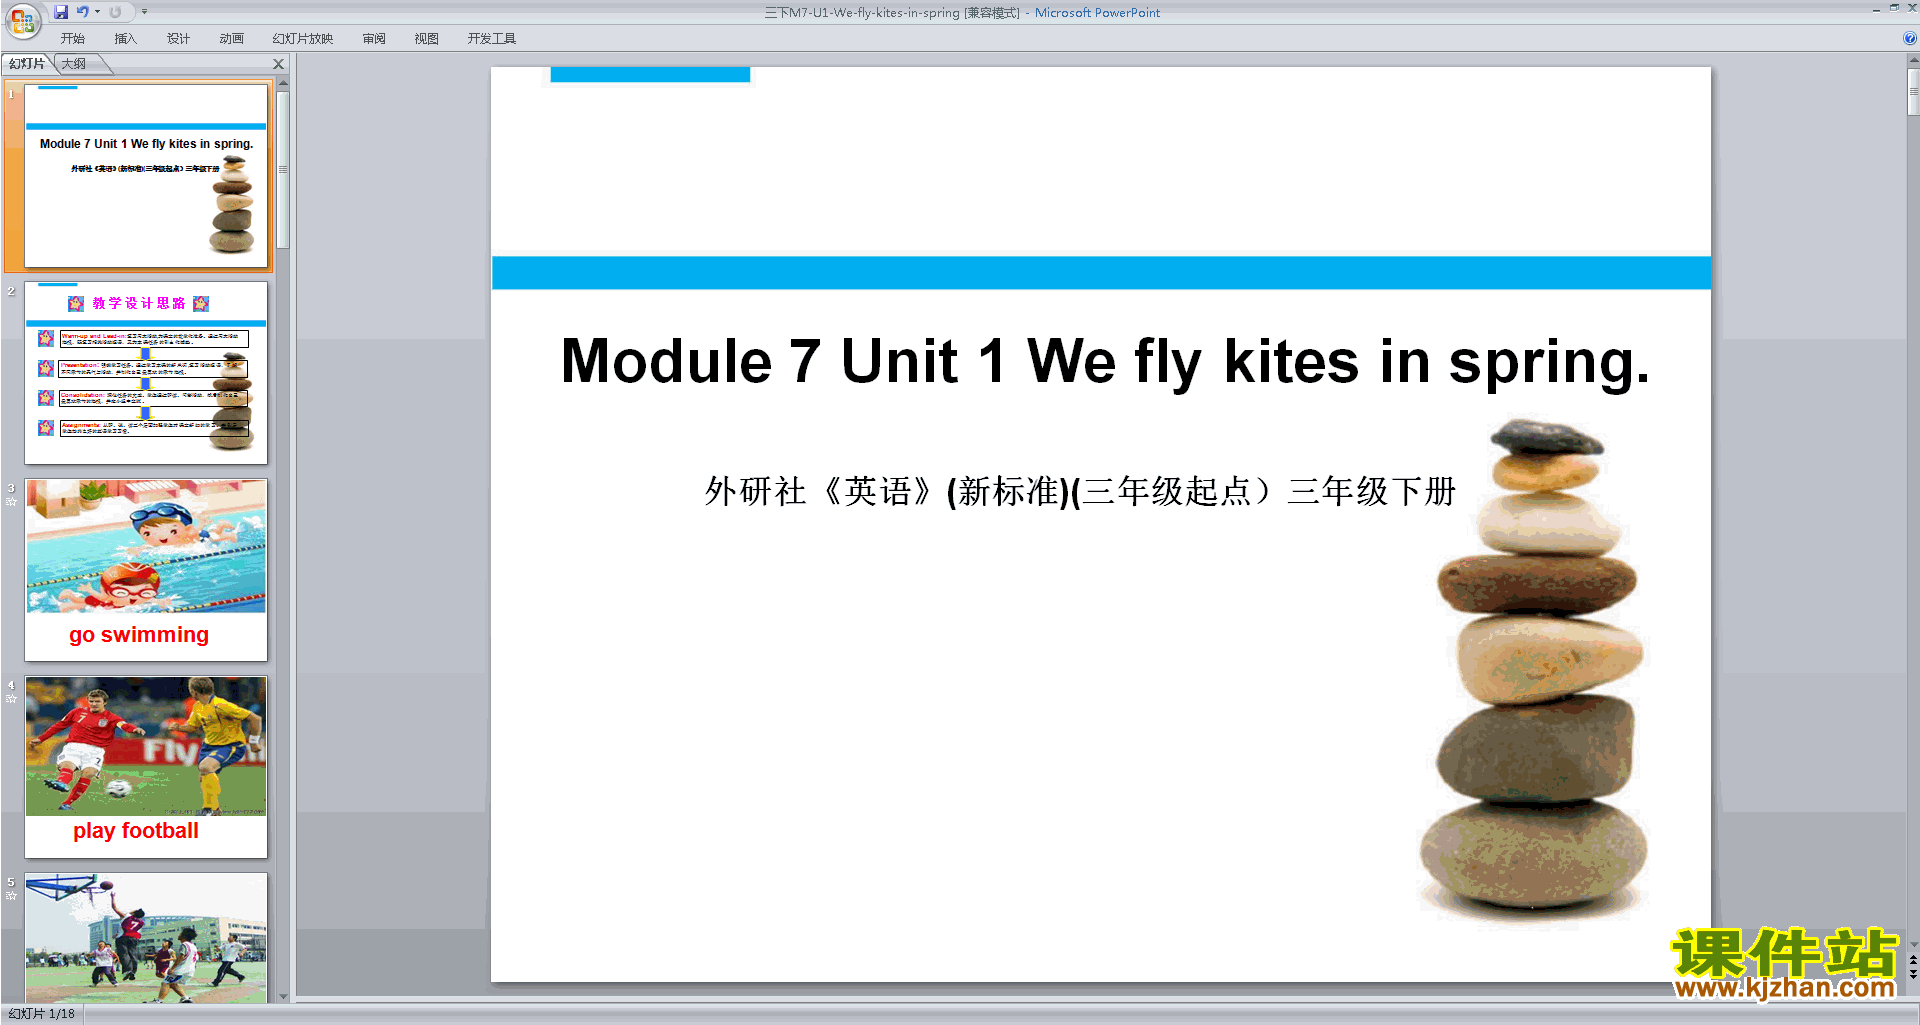This screenshot has height=1025, width=1920.
Task: Open the 设计 ribbon tab
Action: (x=178, y=39)
